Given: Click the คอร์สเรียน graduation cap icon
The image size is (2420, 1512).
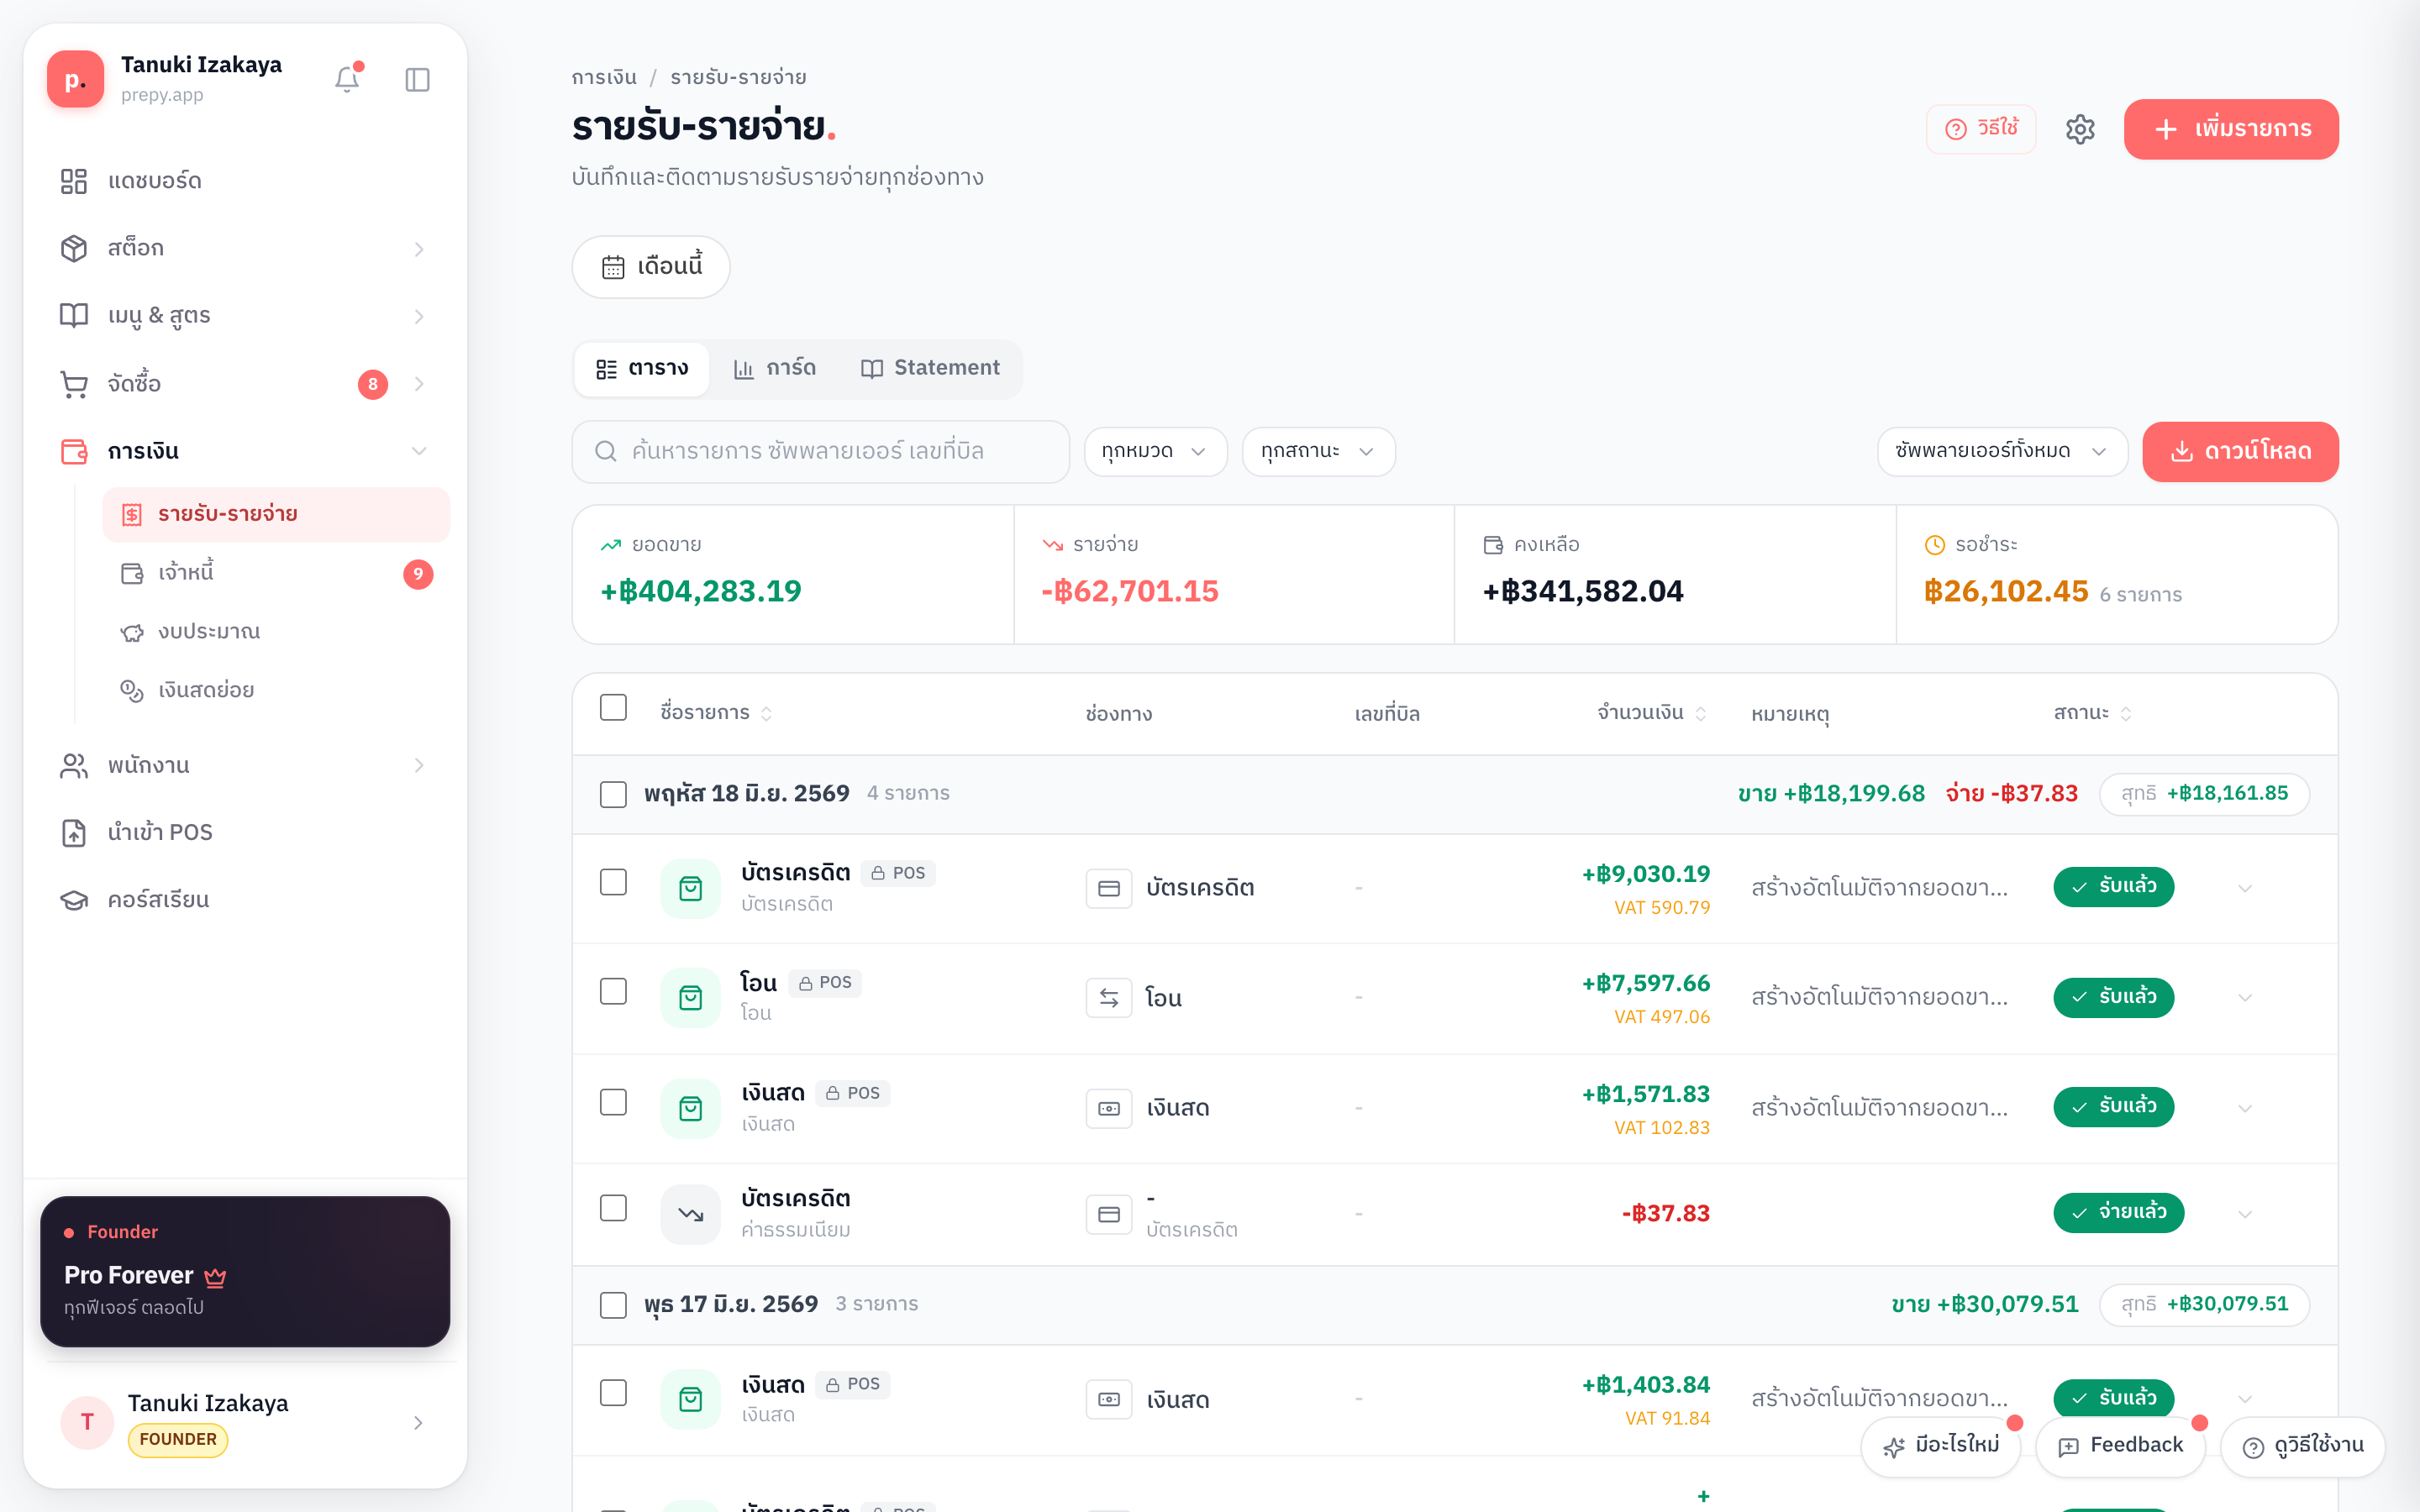Looking at the screenshot, I should coord(74,899).
